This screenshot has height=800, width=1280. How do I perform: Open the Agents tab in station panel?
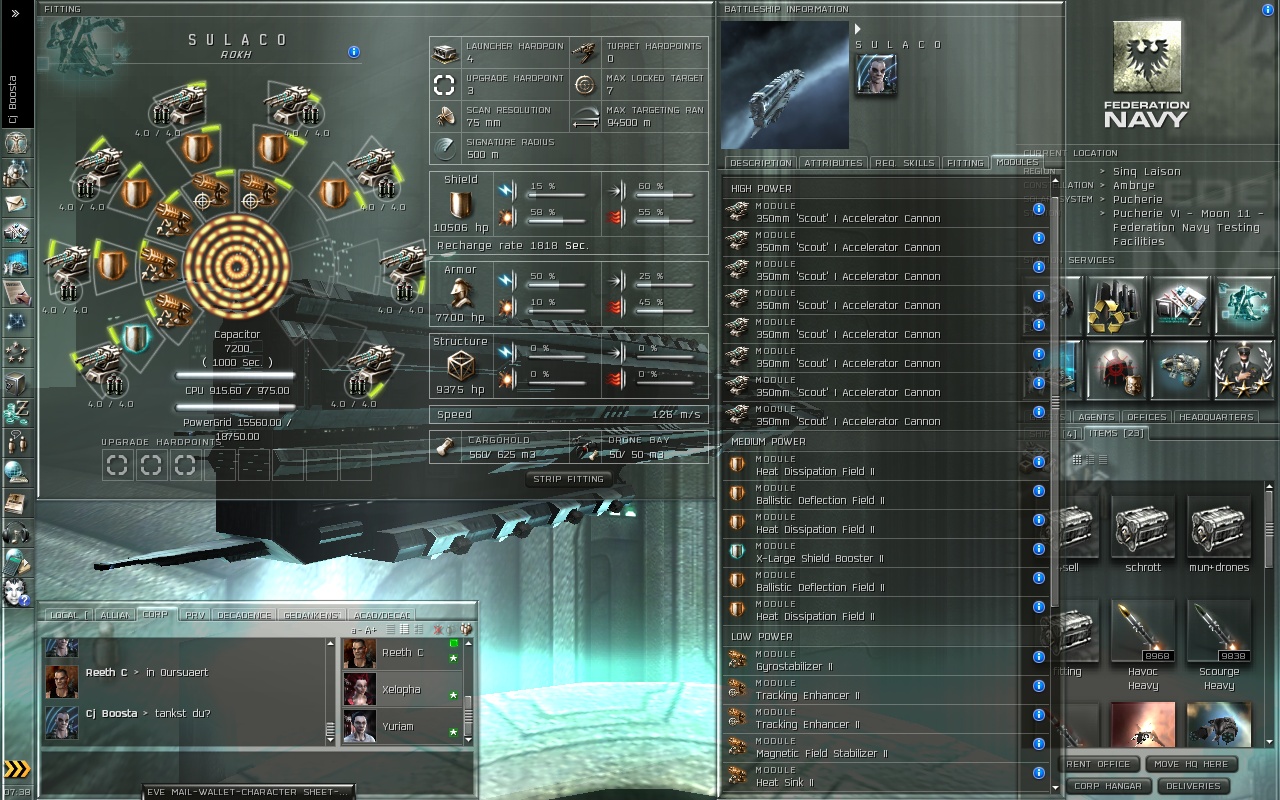tap(1096, 417)
